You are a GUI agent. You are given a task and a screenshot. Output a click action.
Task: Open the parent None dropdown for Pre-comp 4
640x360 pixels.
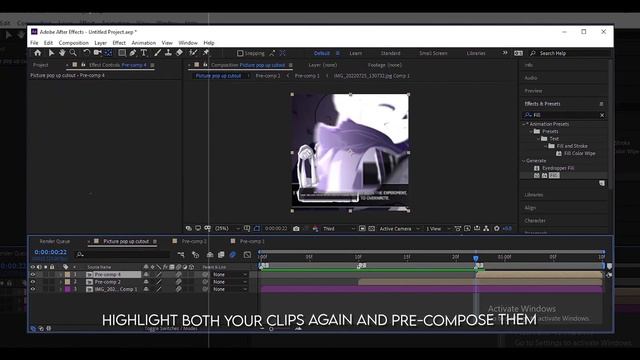click(x=230, y=275)
